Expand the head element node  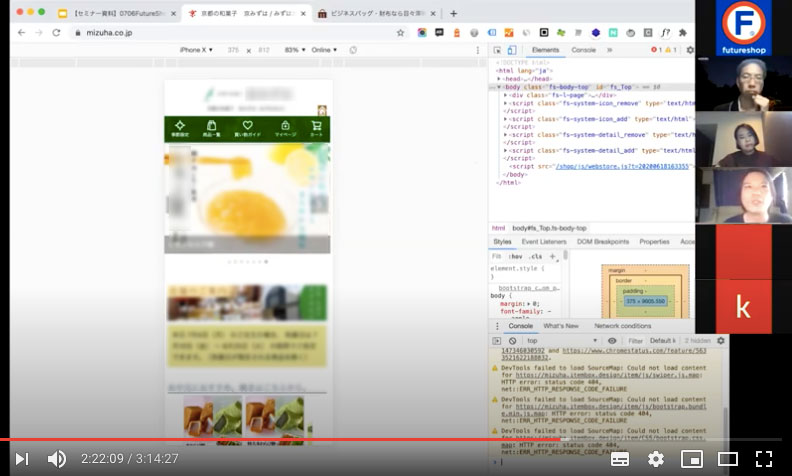pyautogui.click(x=499, y=79)
